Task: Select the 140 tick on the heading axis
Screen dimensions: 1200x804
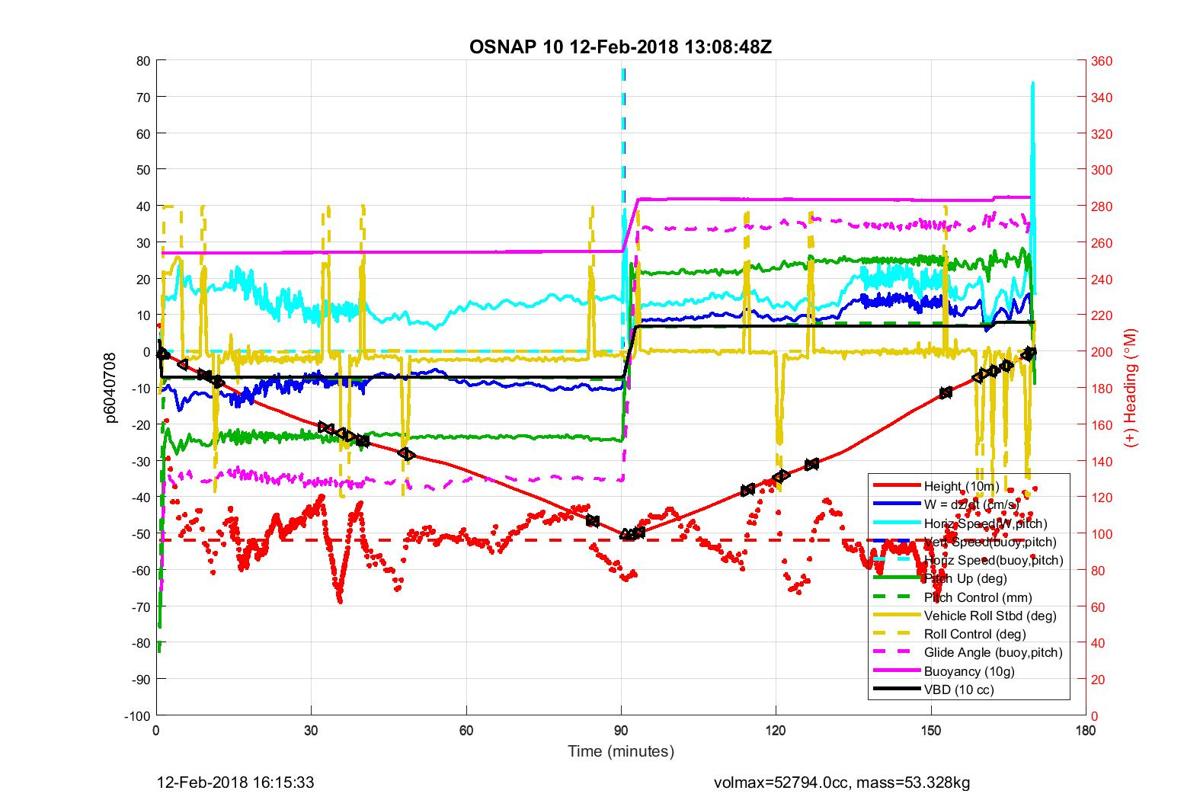Action: click(x=1102, y=461)
